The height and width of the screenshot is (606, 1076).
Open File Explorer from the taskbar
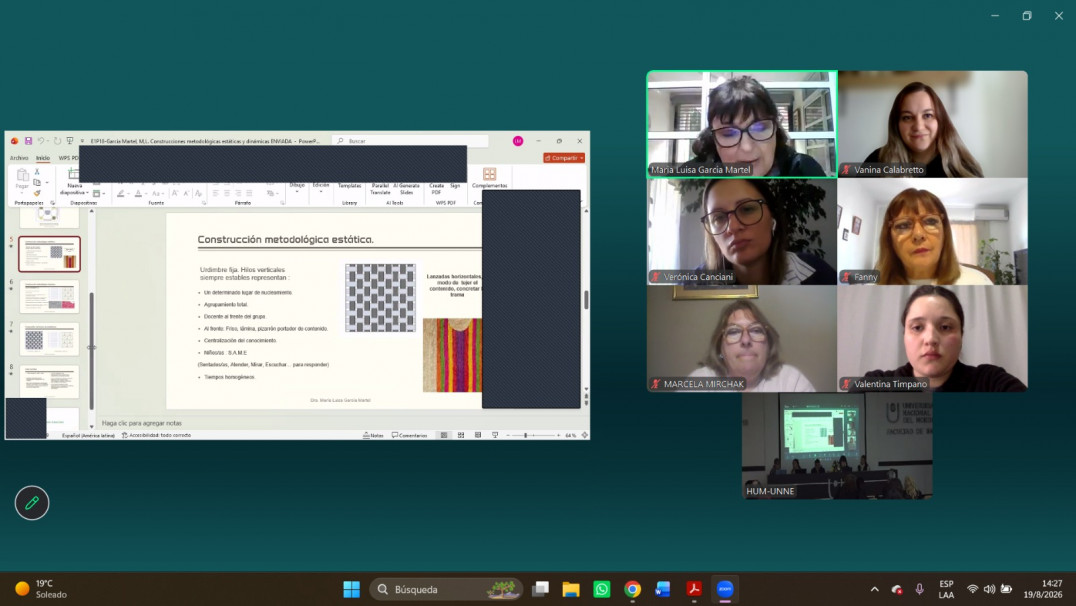tap(571, 589)
